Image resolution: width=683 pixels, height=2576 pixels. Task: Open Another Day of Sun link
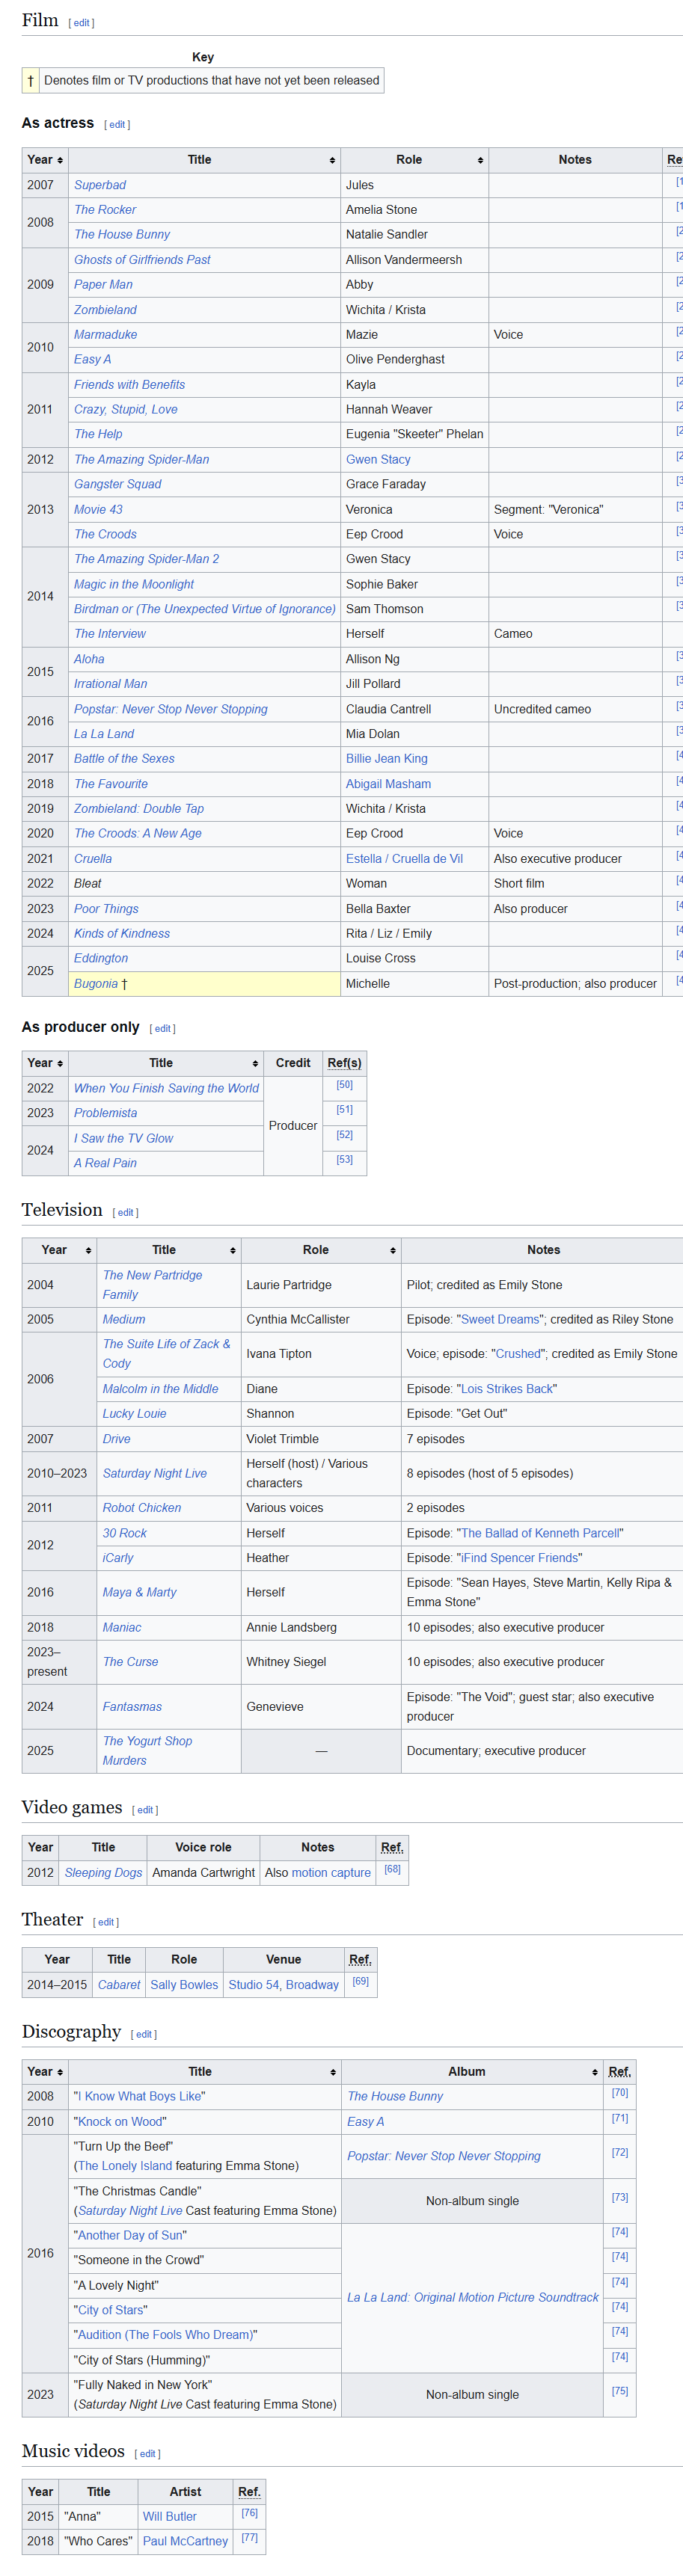tap(132, 2235)
